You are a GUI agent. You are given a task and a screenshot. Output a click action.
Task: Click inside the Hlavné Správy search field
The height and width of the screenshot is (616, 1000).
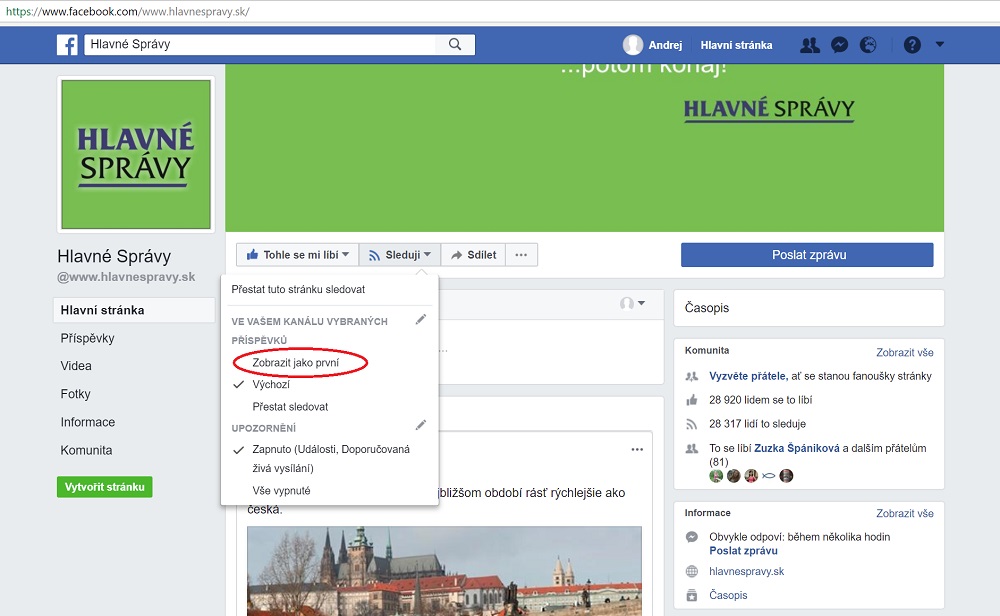pos(260,44)
